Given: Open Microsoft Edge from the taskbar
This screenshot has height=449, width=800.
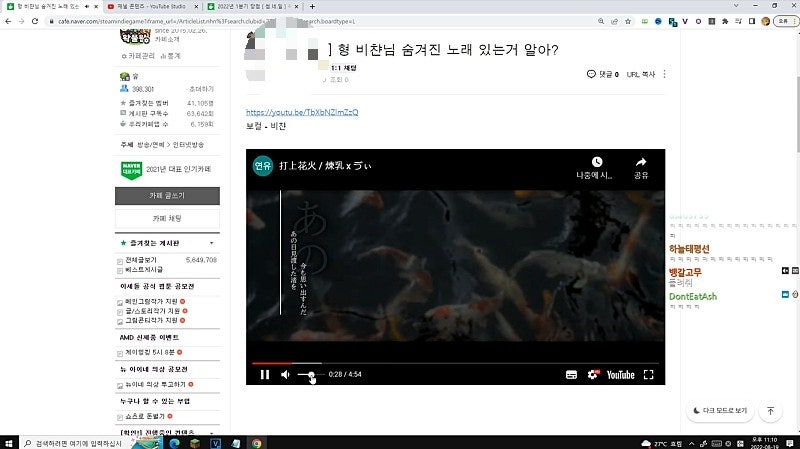Looking at the screenshot, I should pyautogui.click(x=174, y=443).
